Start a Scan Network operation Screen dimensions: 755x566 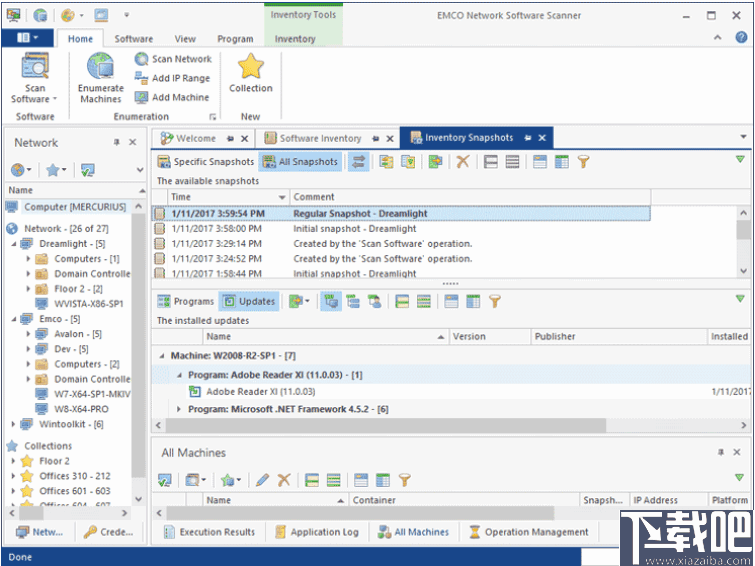click(173, 59)
